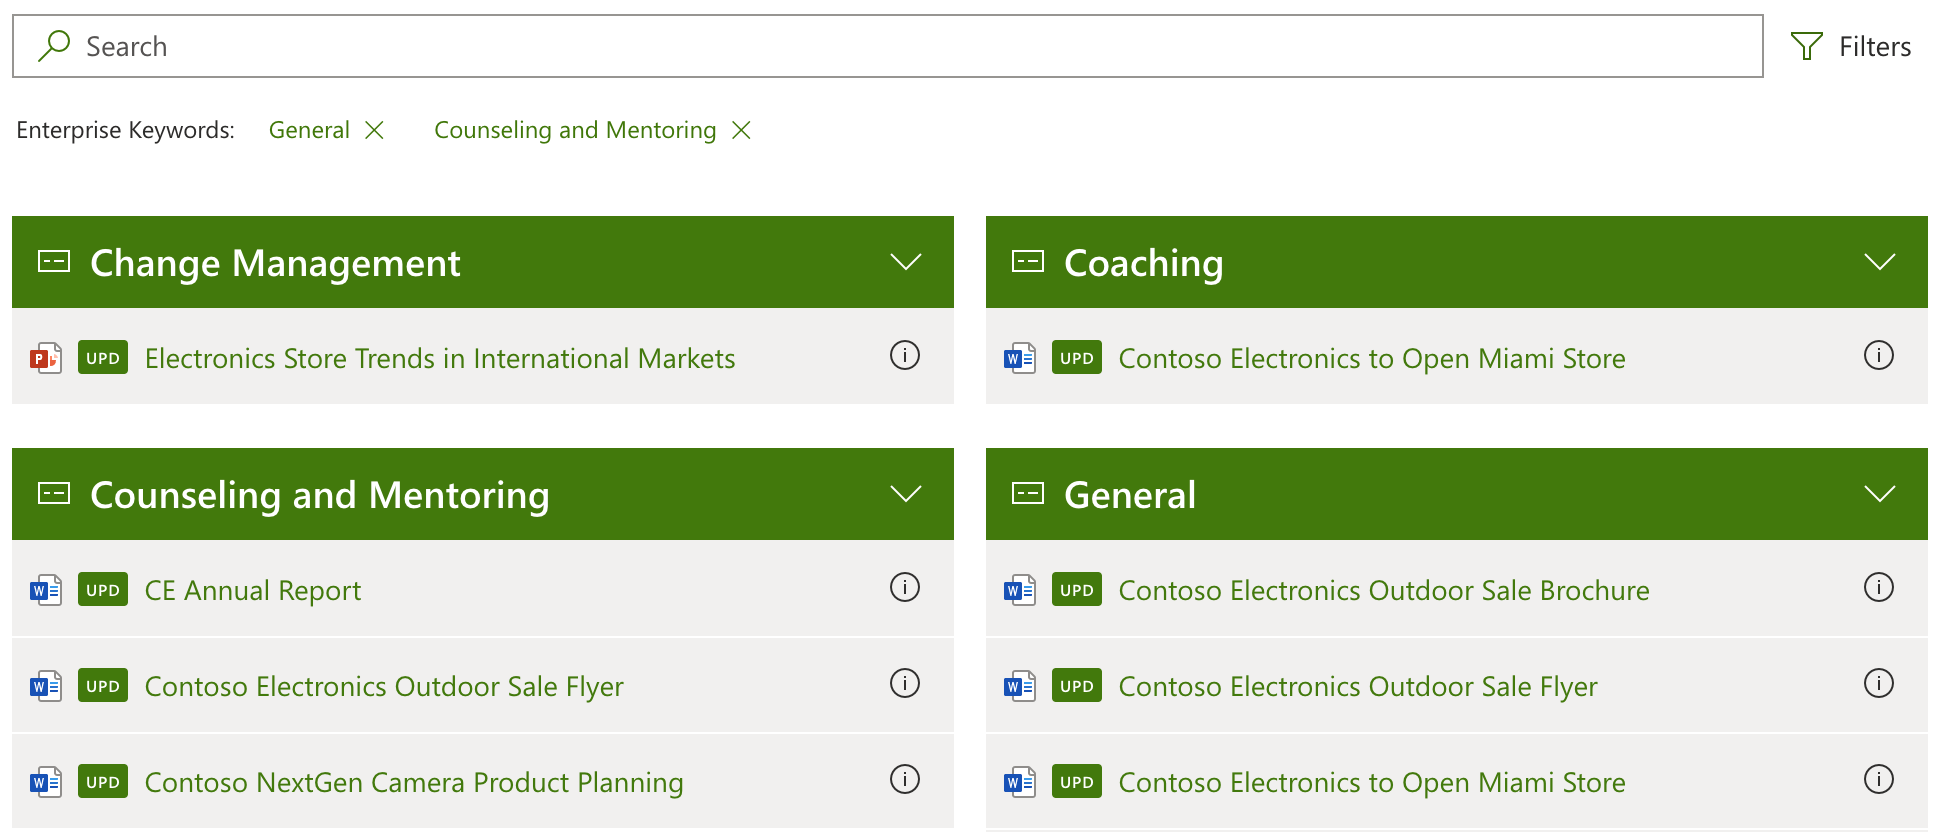
Task: Click the Change Management header card icon
Action: click(54, 262)
